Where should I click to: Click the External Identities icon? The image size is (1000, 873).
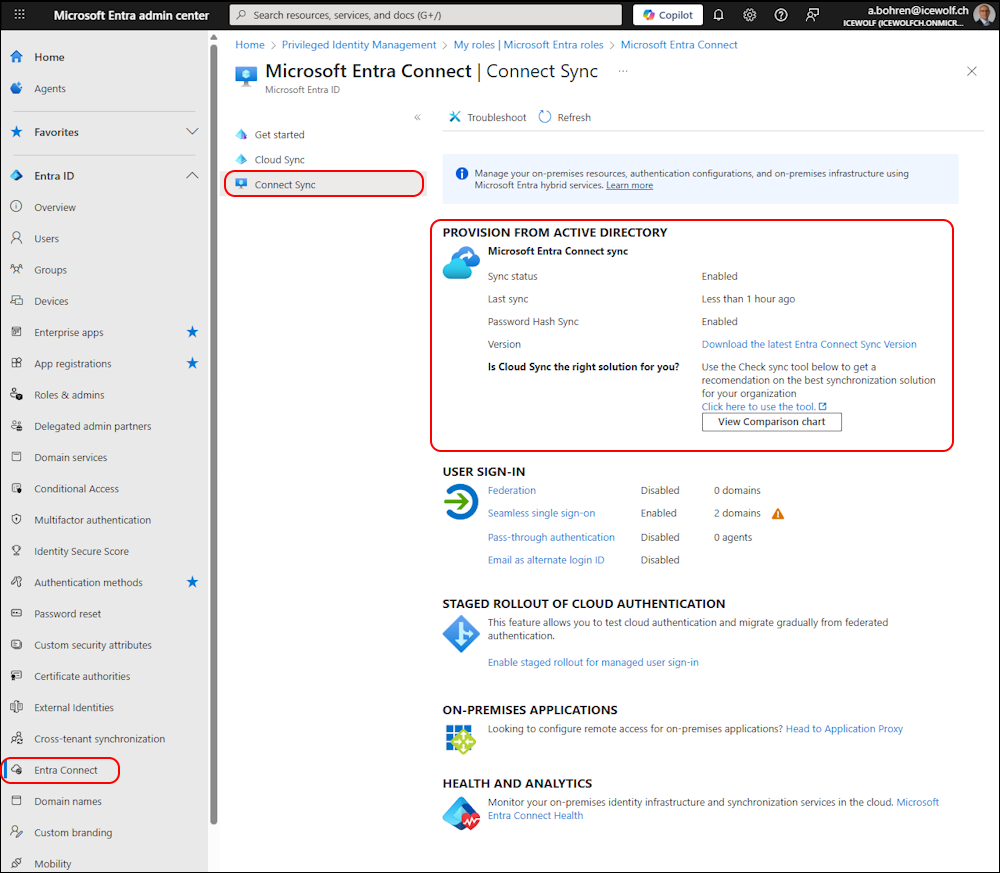17,707
